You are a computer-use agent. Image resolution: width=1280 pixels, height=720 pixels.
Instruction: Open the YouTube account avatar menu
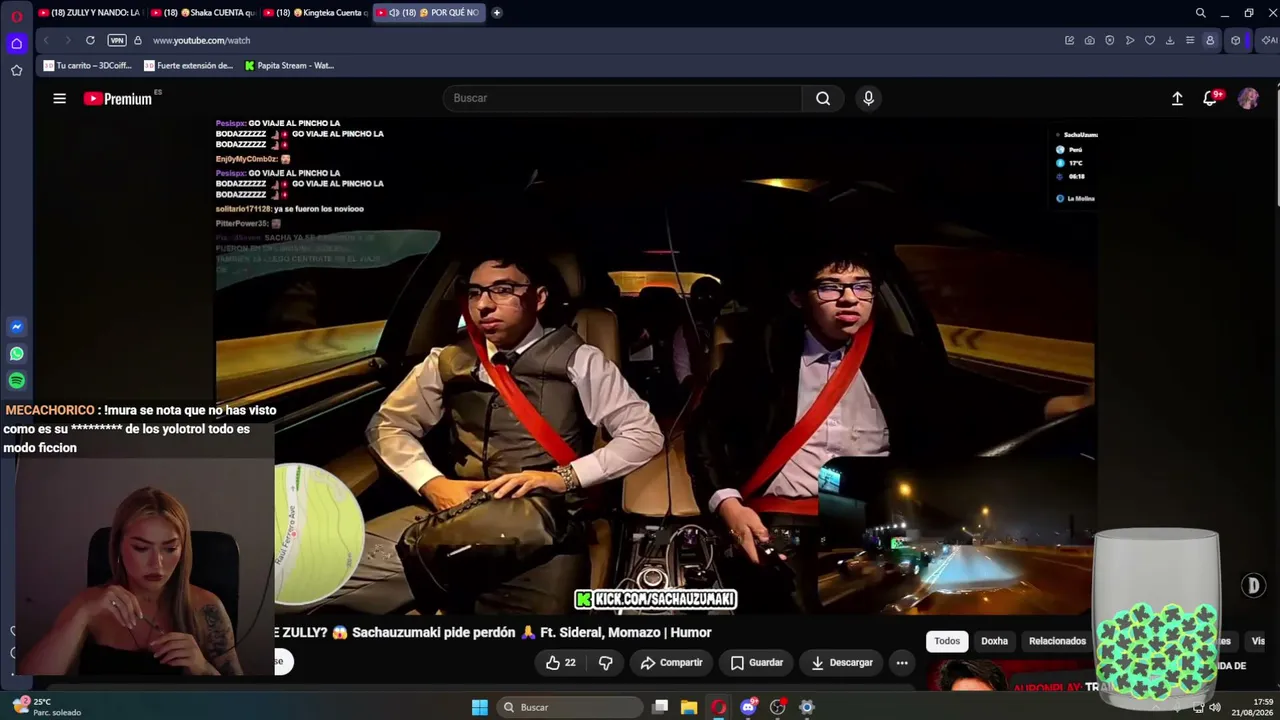click(1248, 98)
